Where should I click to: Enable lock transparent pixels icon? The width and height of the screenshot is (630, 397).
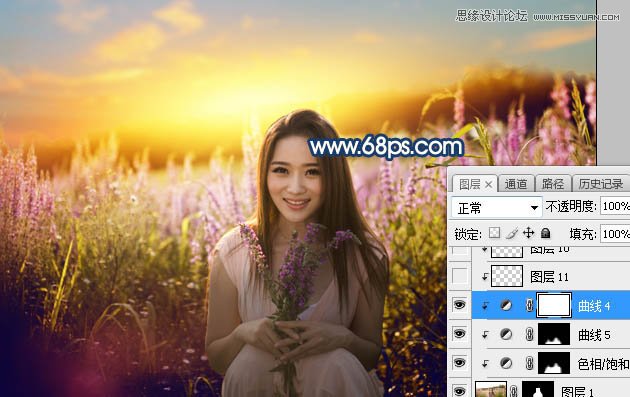(x=495, y=233)
